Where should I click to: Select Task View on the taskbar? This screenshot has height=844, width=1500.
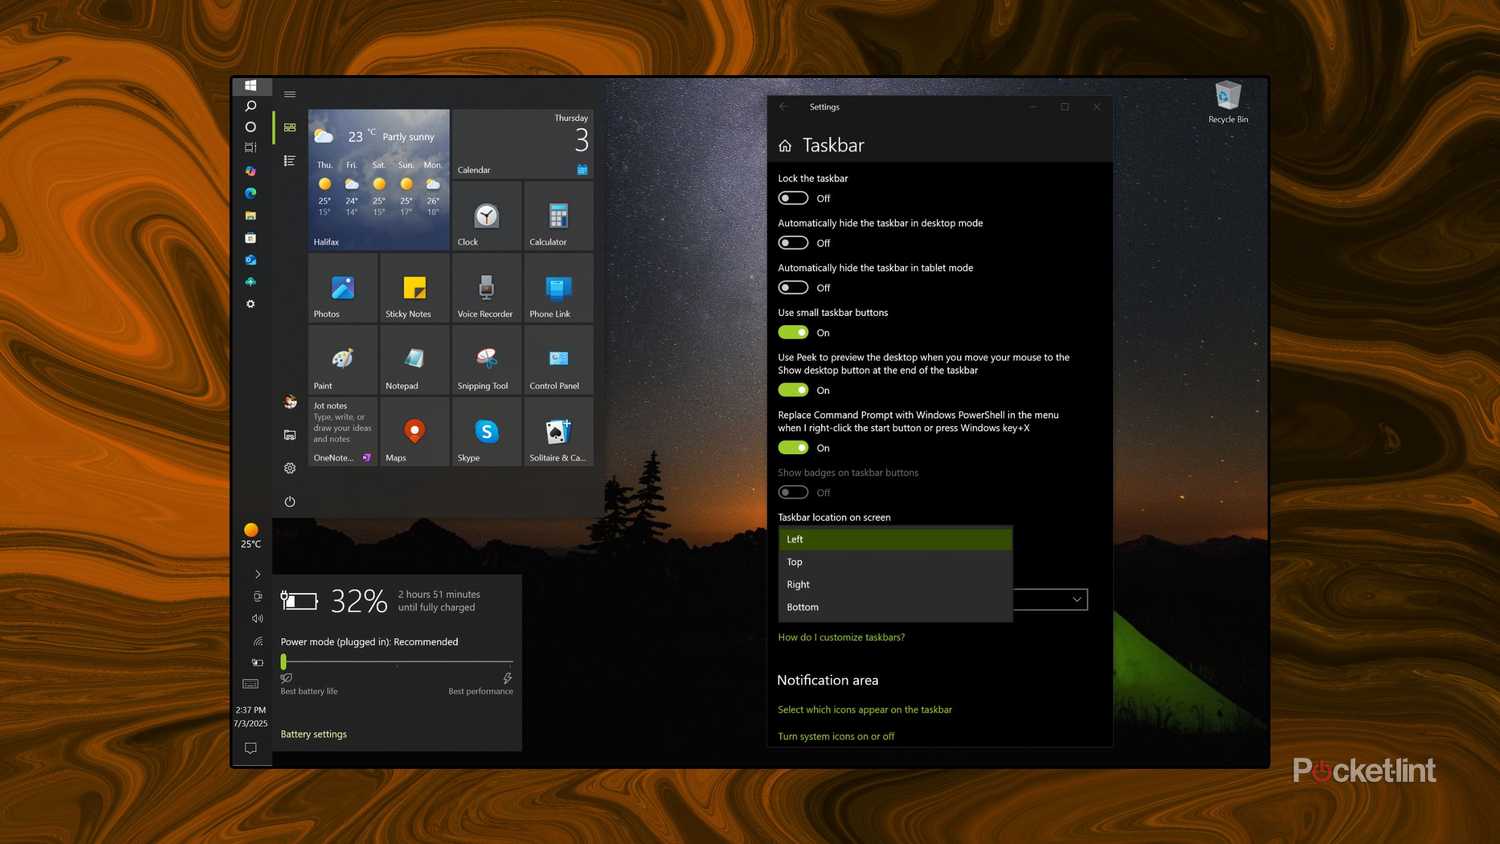(251, 147)
